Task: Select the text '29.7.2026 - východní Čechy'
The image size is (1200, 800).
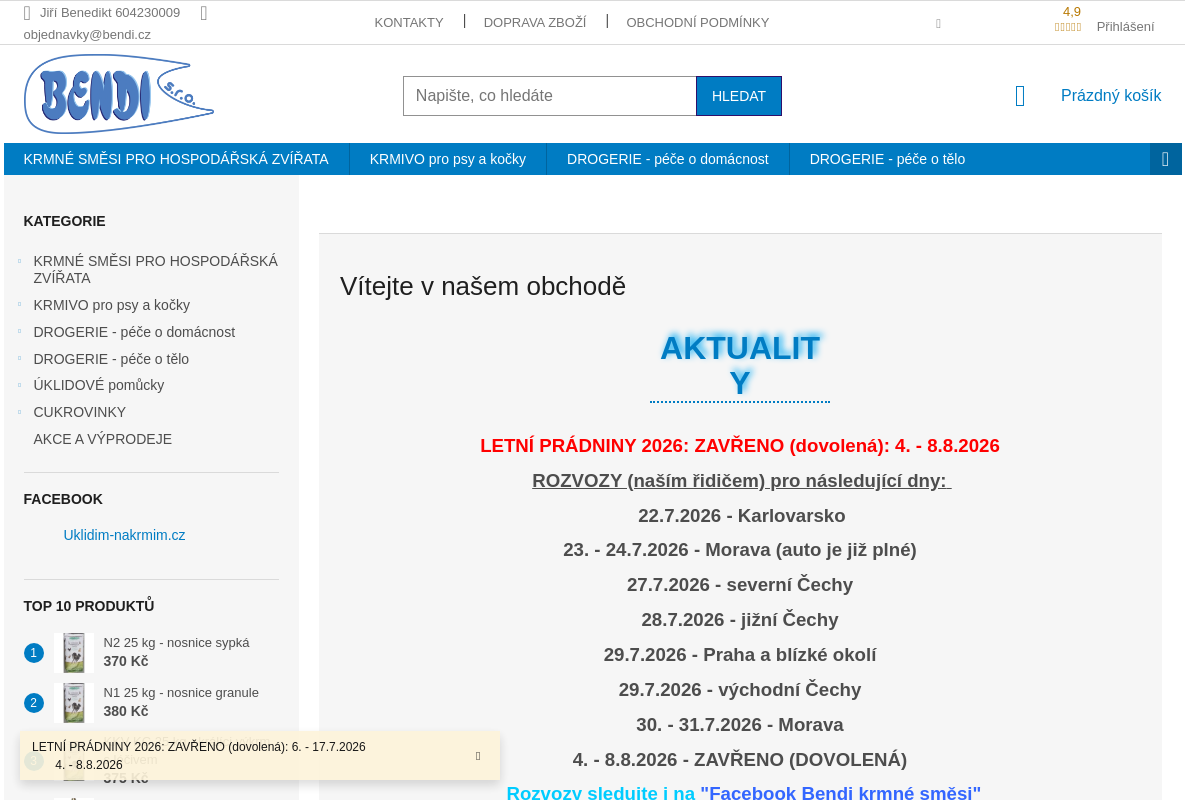Action: pyautogui.click(x=740, y=690)
